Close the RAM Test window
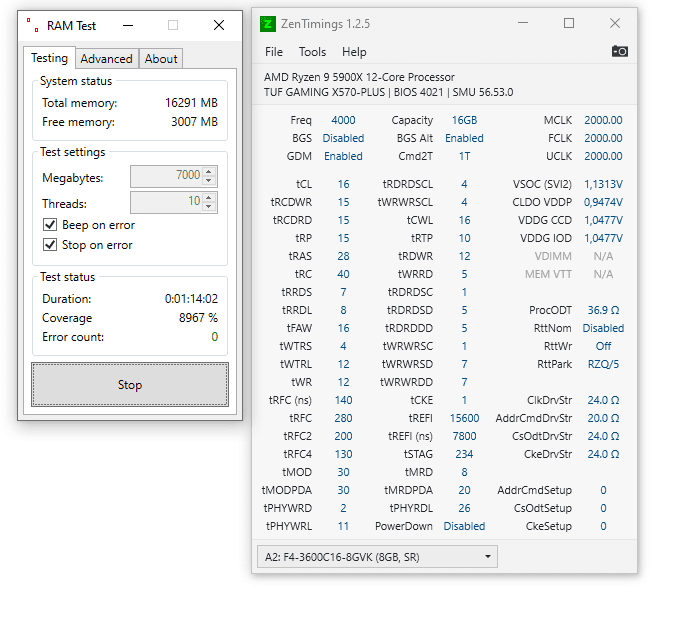The height and width of the screenshot is (631, 686). pyautogui.click(x=219, y=25)
